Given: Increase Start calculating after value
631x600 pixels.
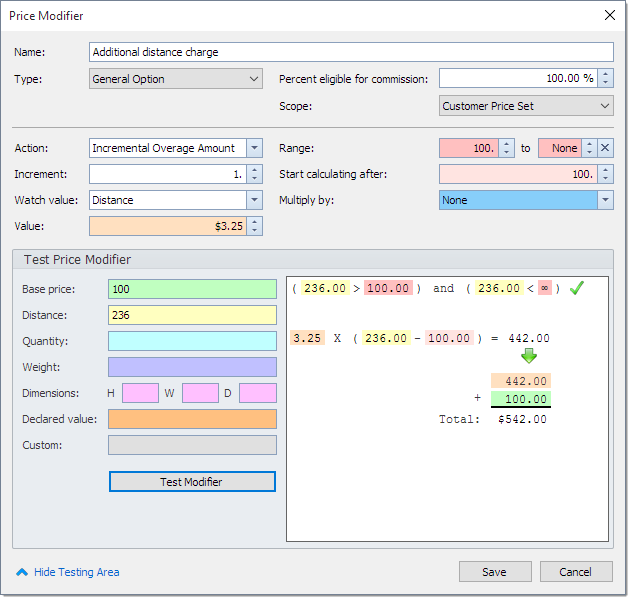Looking at the screenshot, I should click(x=605, y=170).
